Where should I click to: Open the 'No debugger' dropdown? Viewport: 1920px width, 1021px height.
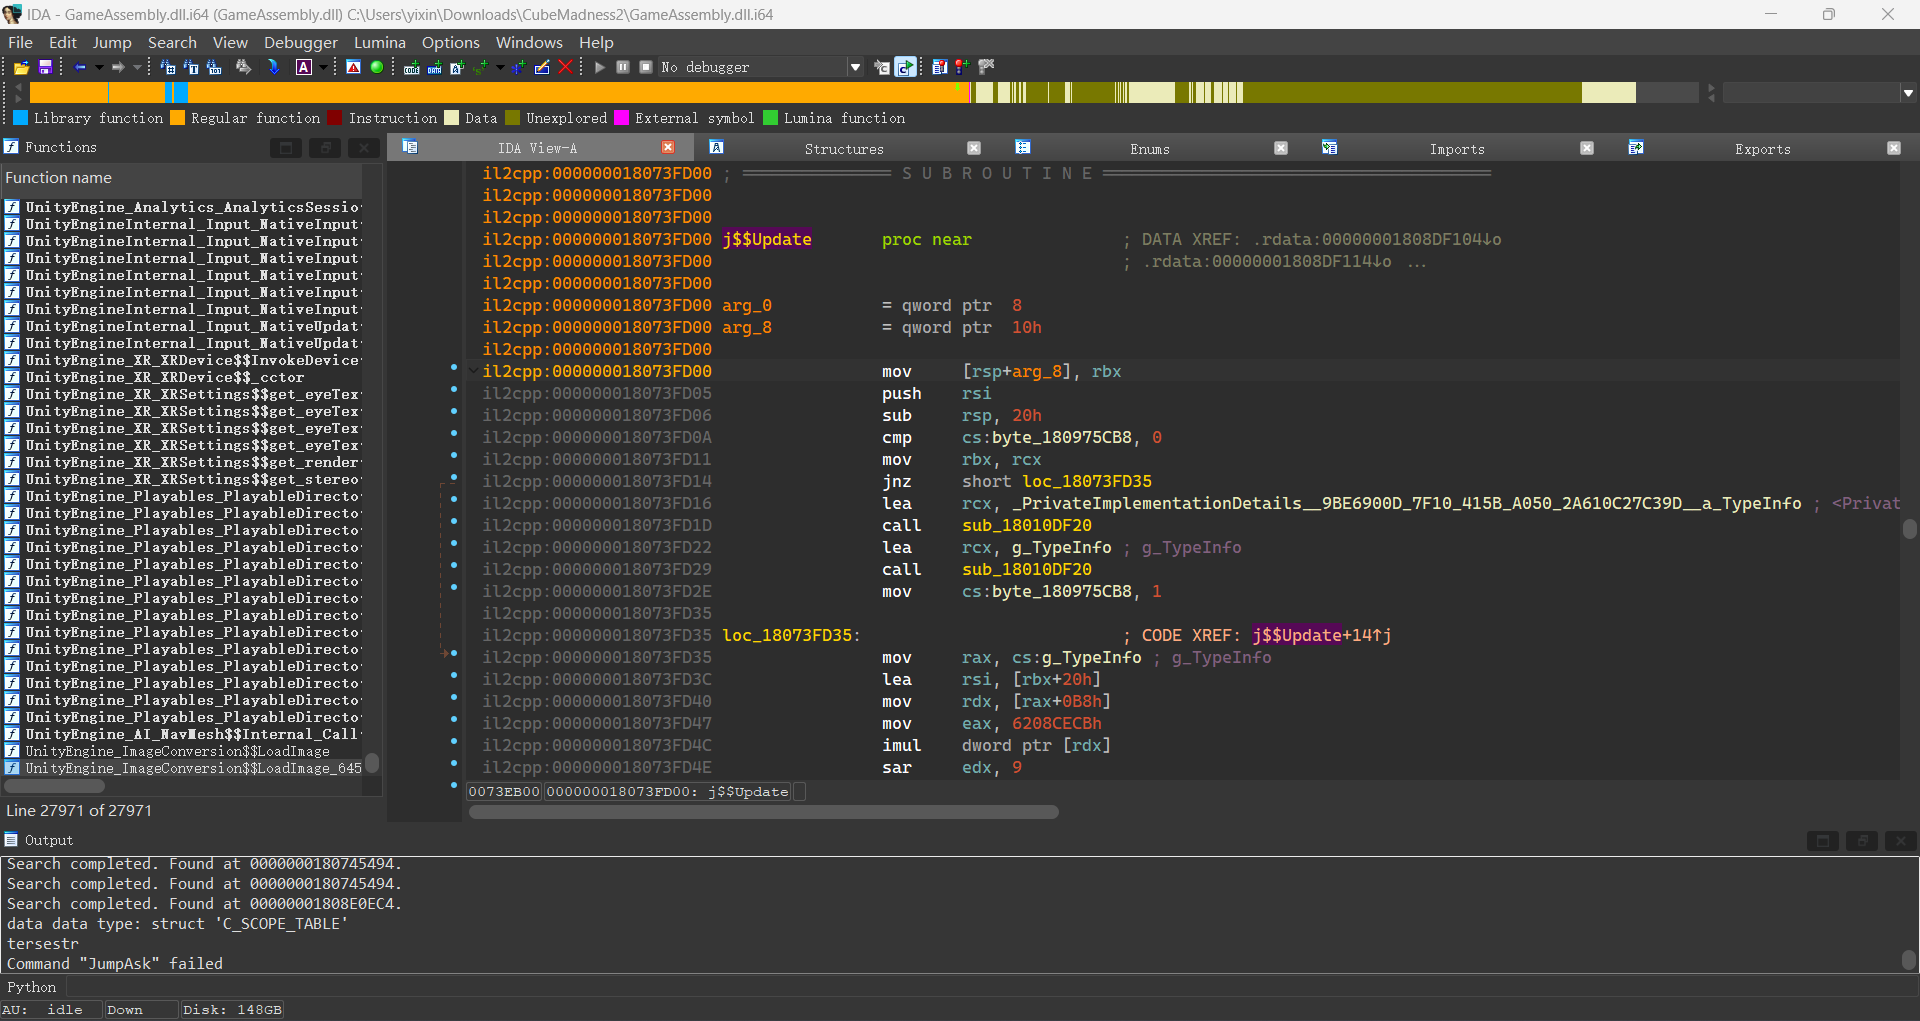pos(855,67)
